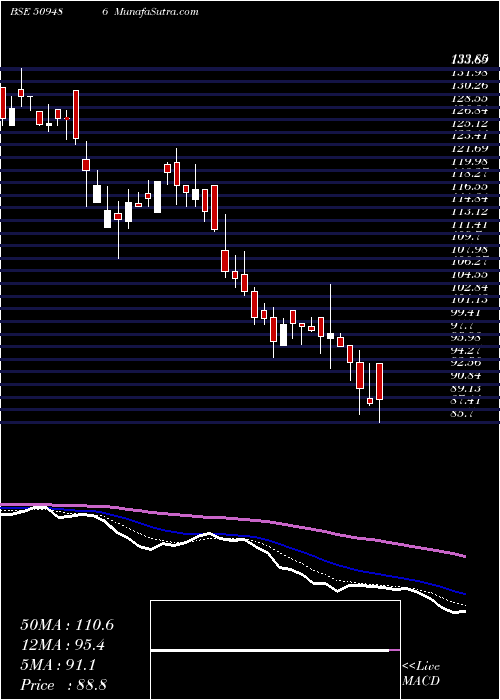The height and width of the screenshot is (700, 500).
Task: Click the 104.55 price axis label
Action: 469,275
